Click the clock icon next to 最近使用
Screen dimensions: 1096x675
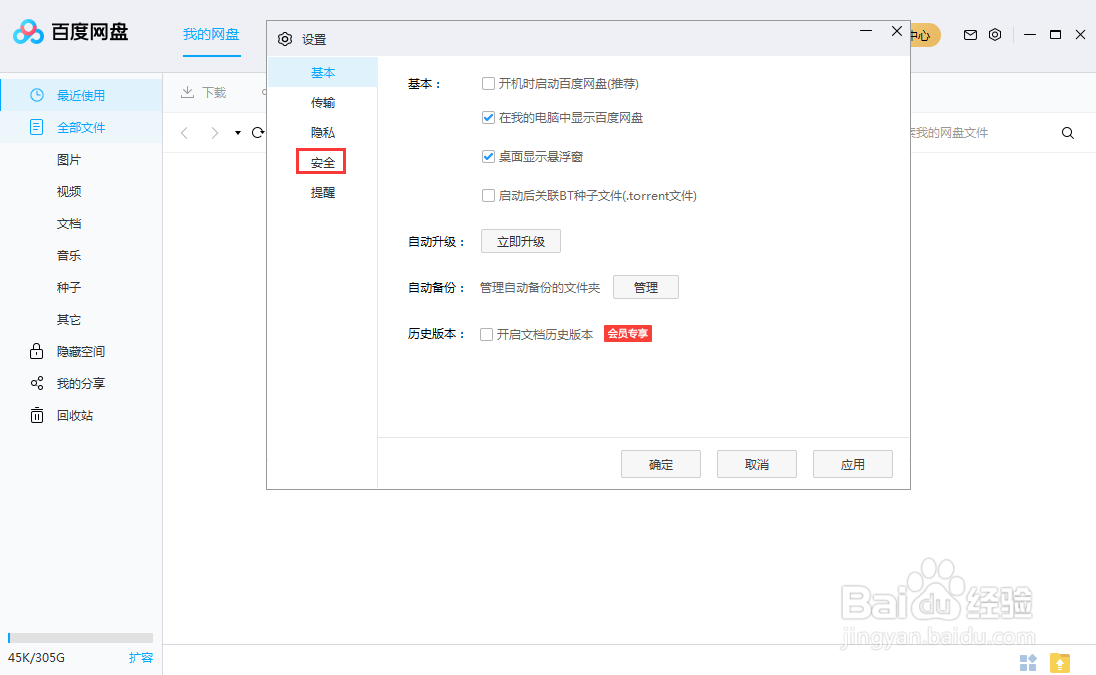pyautogui.click(x=37, y=95)
